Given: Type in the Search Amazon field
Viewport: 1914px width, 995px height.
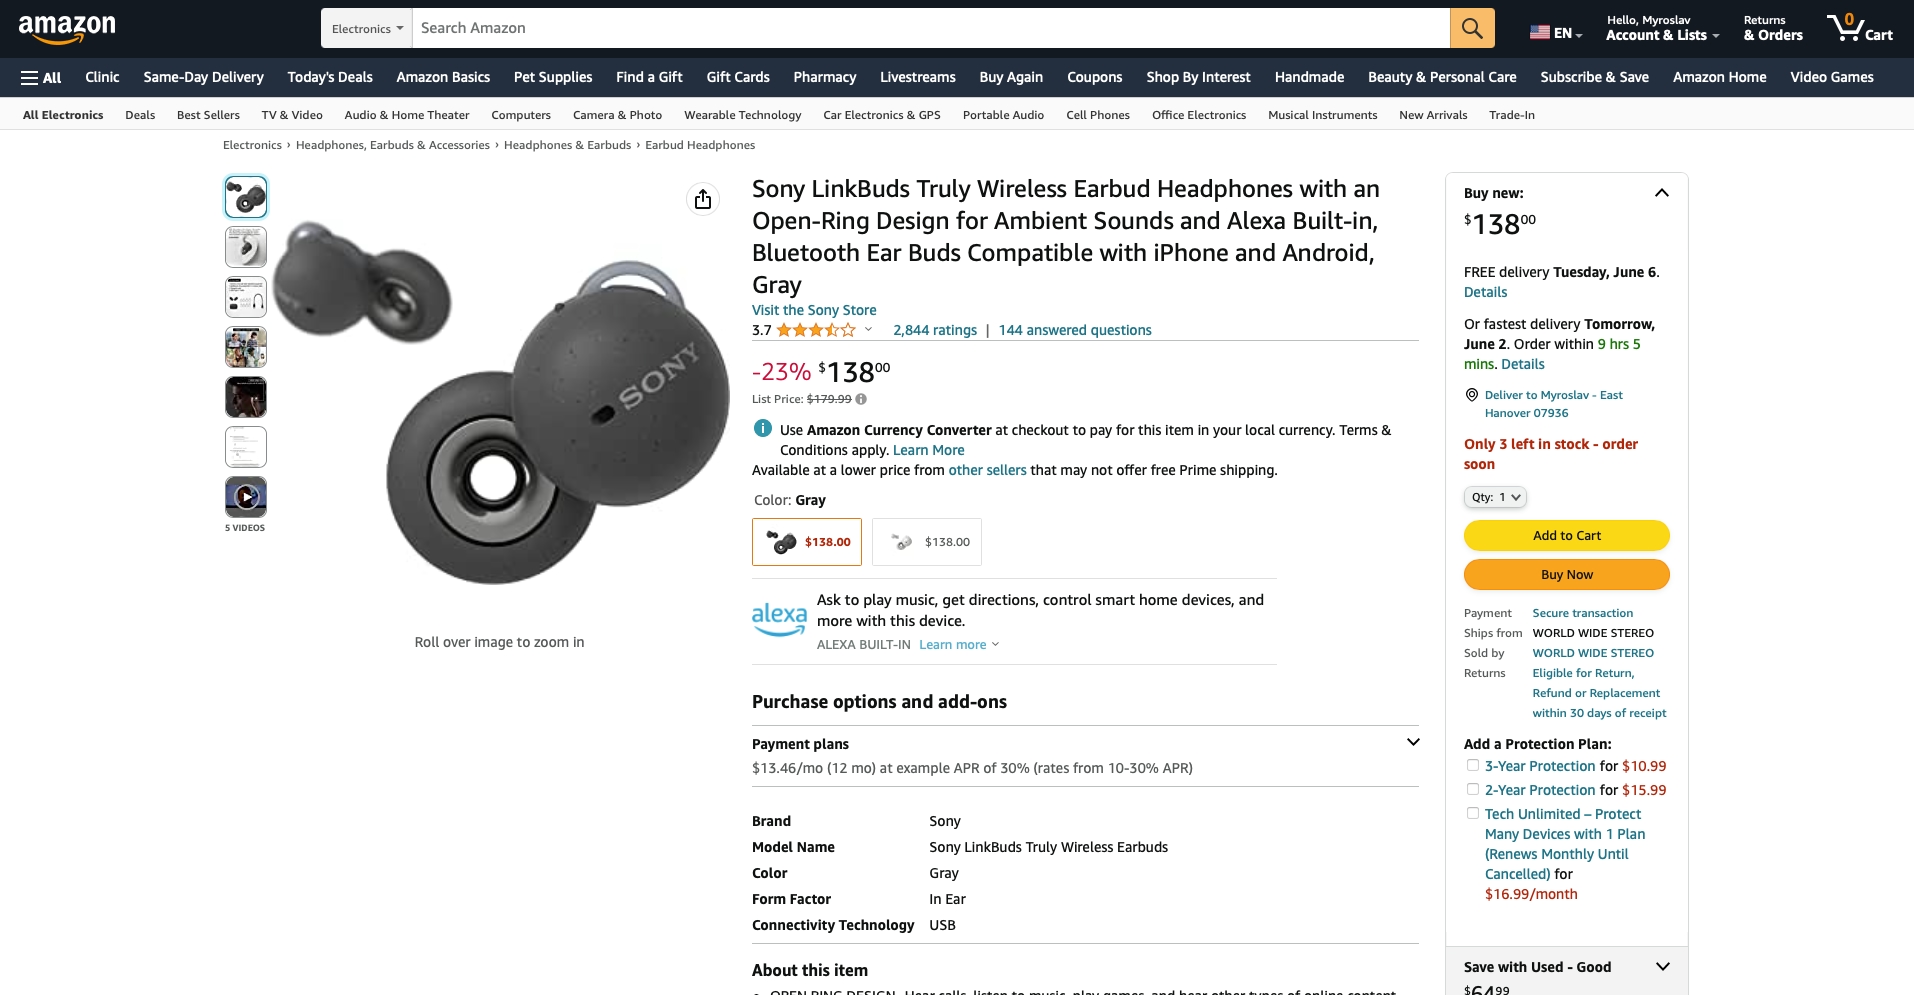Looking at the screenshot, I should tap(930, 28).
